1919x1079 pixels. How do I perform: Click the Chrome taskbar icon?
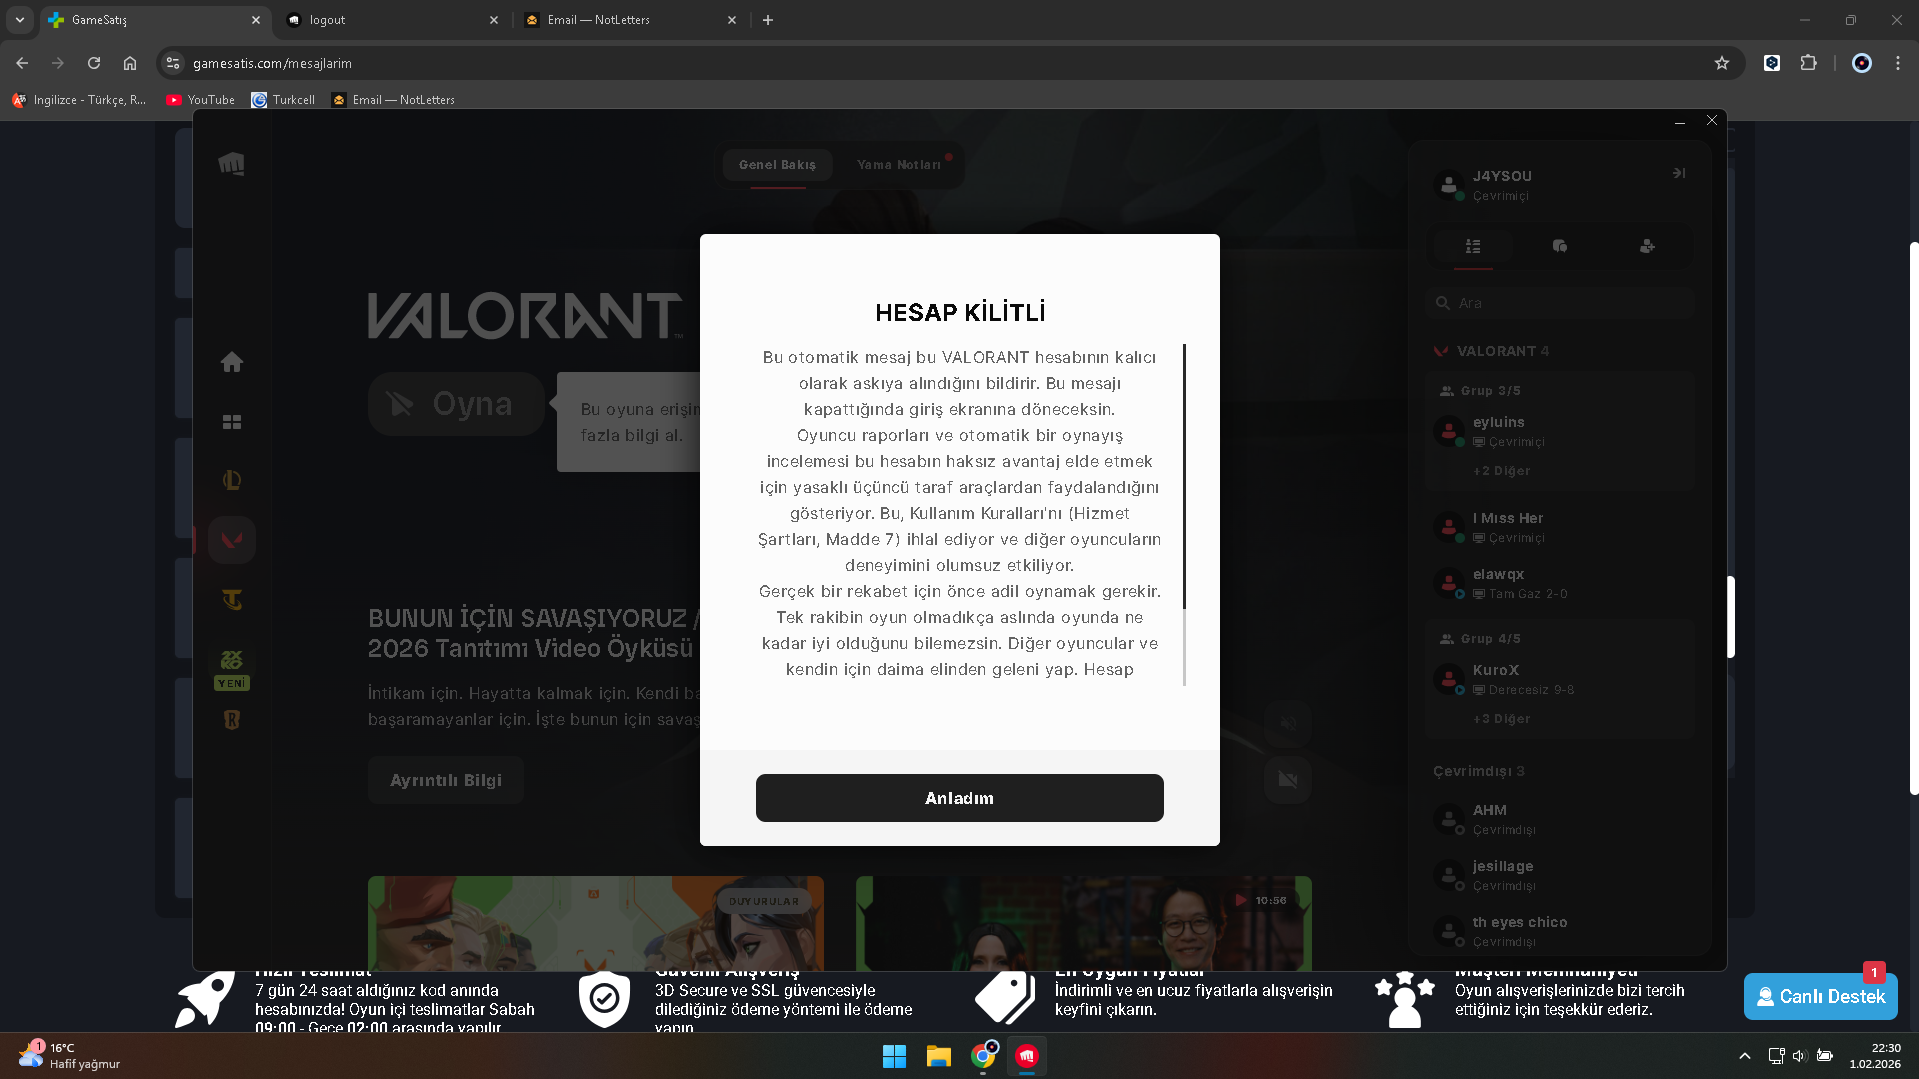984,1056
